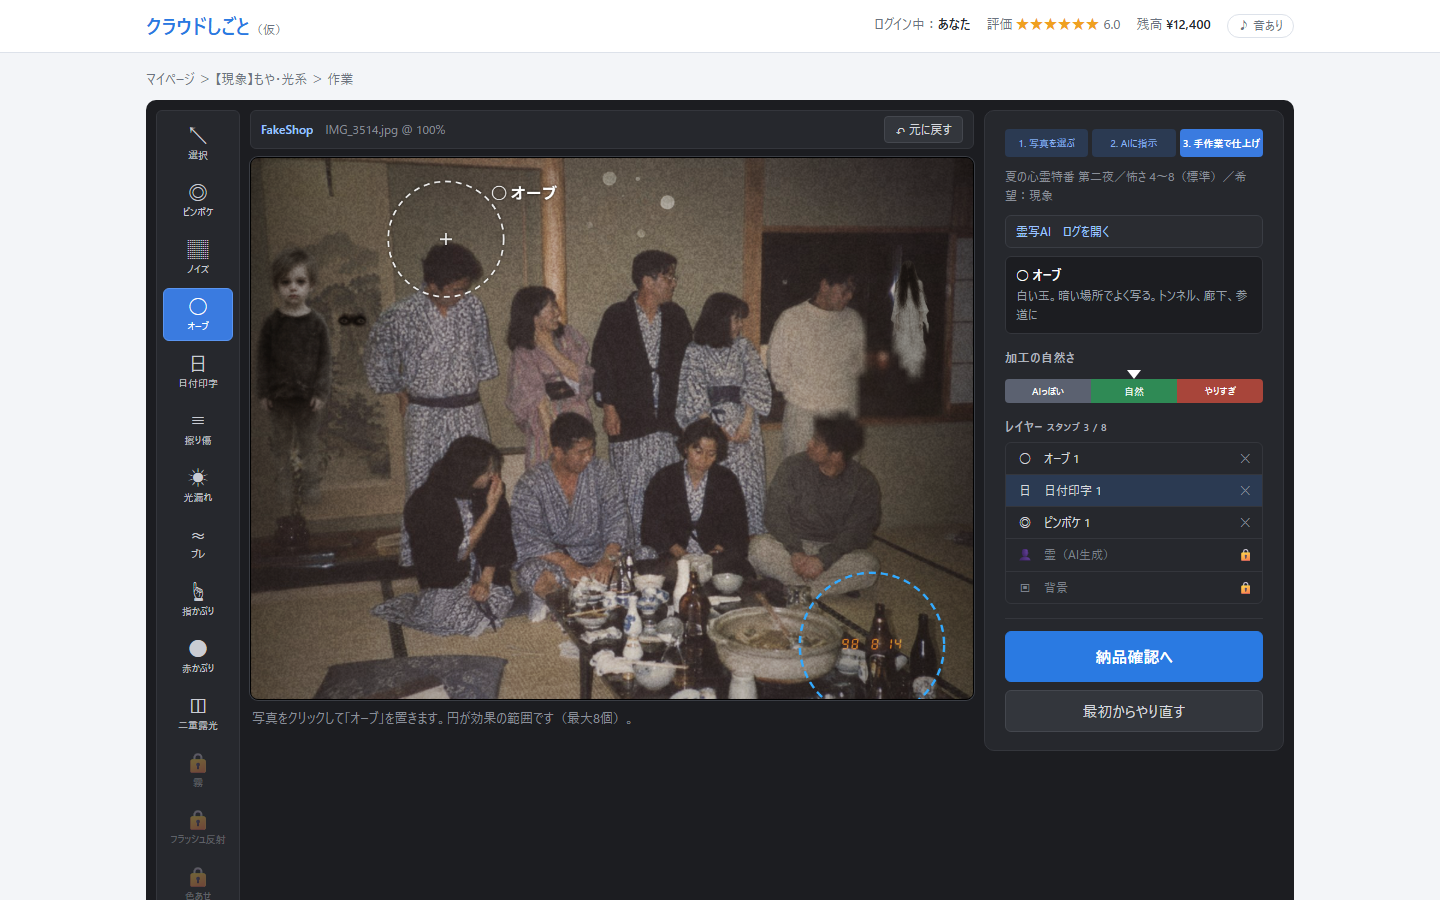Select the 二重露光 double exposure tool
The image size is (1440, 900).
[198, 713]
